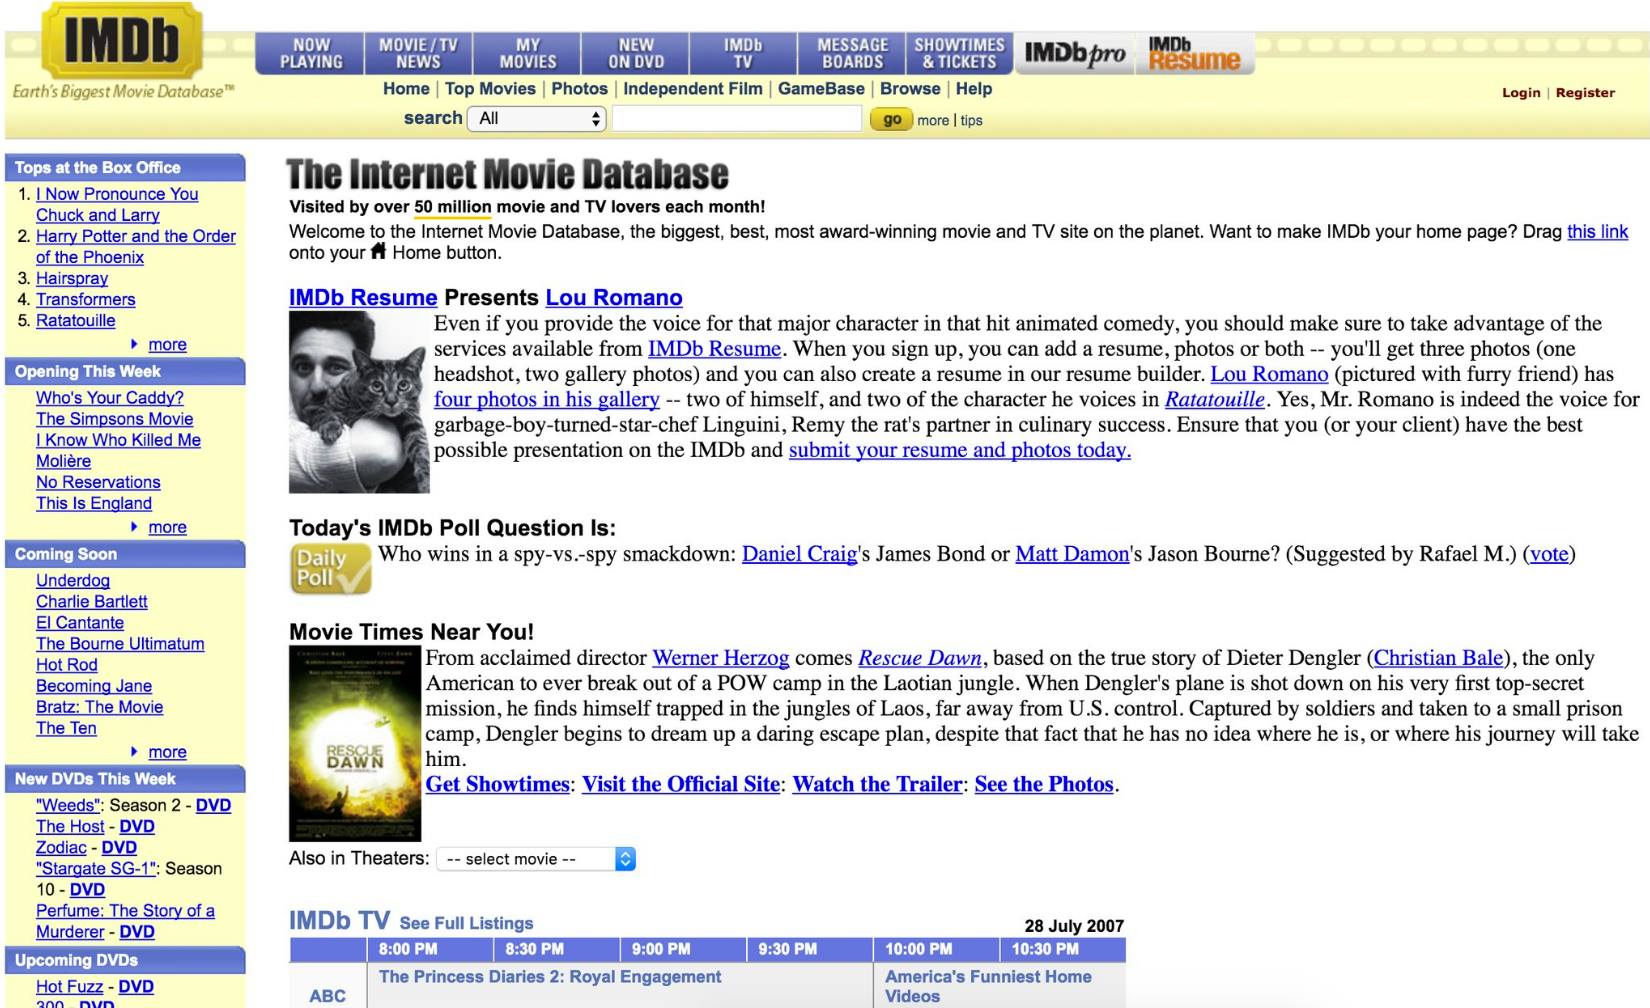Screen dimensions: 1650x1008
Task: Open I Now Pronounce You Chuck and Larry
Action: coord(117,205)
